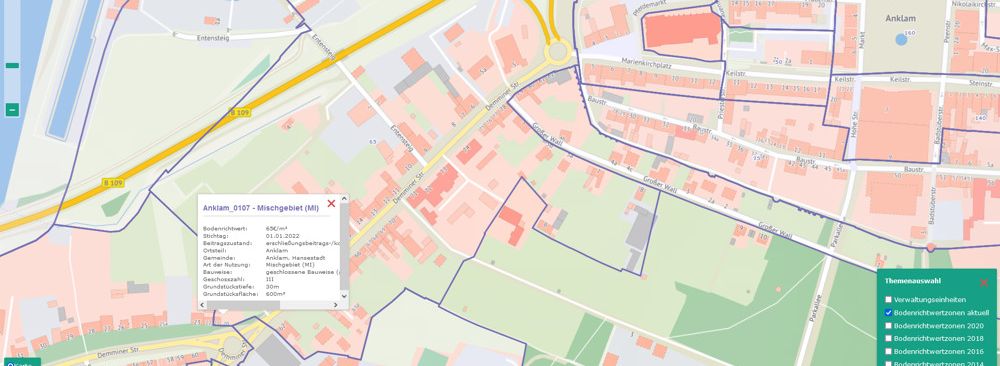Click the green zoom slider handle
This screenshot has height=366, width=1000.
click(x=12, y=65)
